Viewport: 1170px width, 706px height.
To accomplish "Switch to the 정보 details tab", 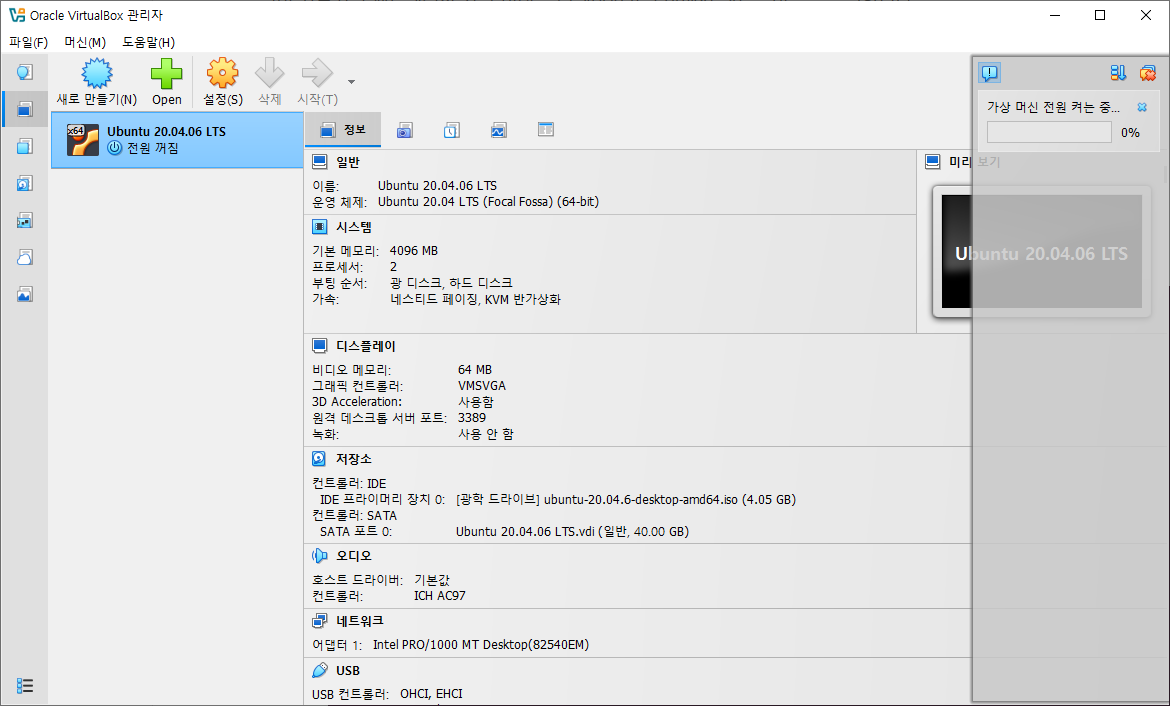I will click(343, 130).
